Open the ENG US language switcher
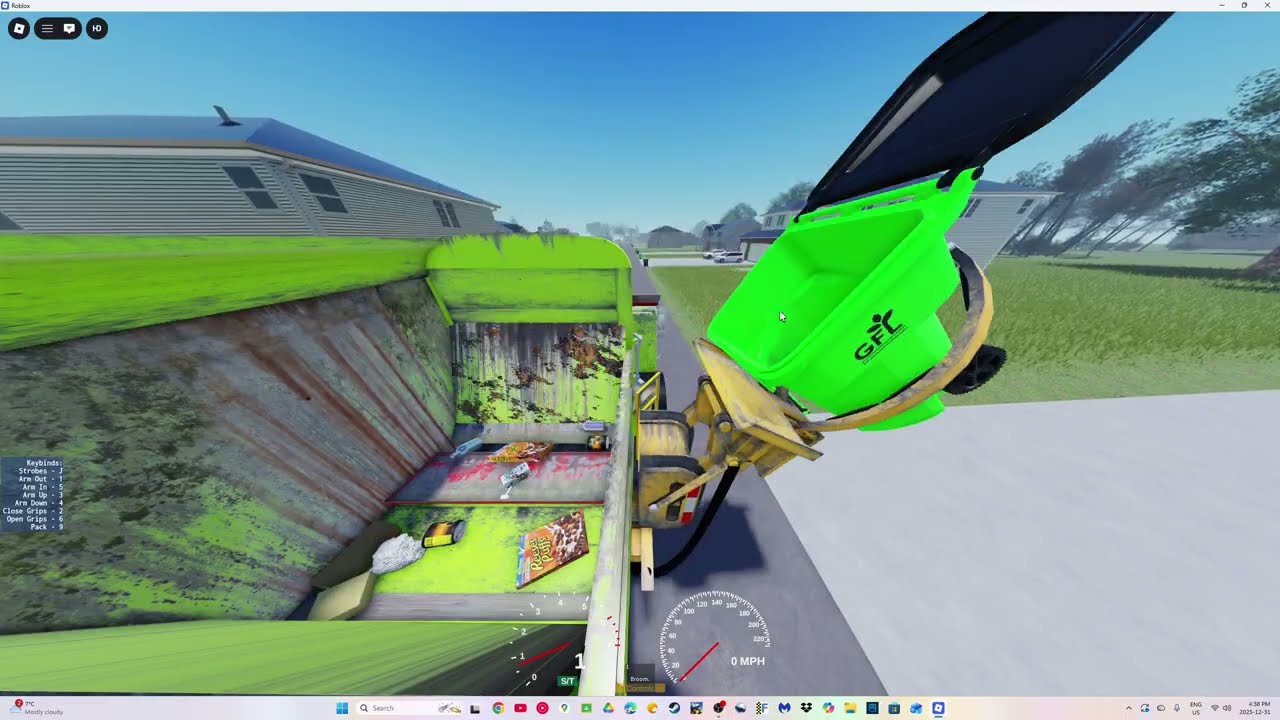 [1196, 708]
